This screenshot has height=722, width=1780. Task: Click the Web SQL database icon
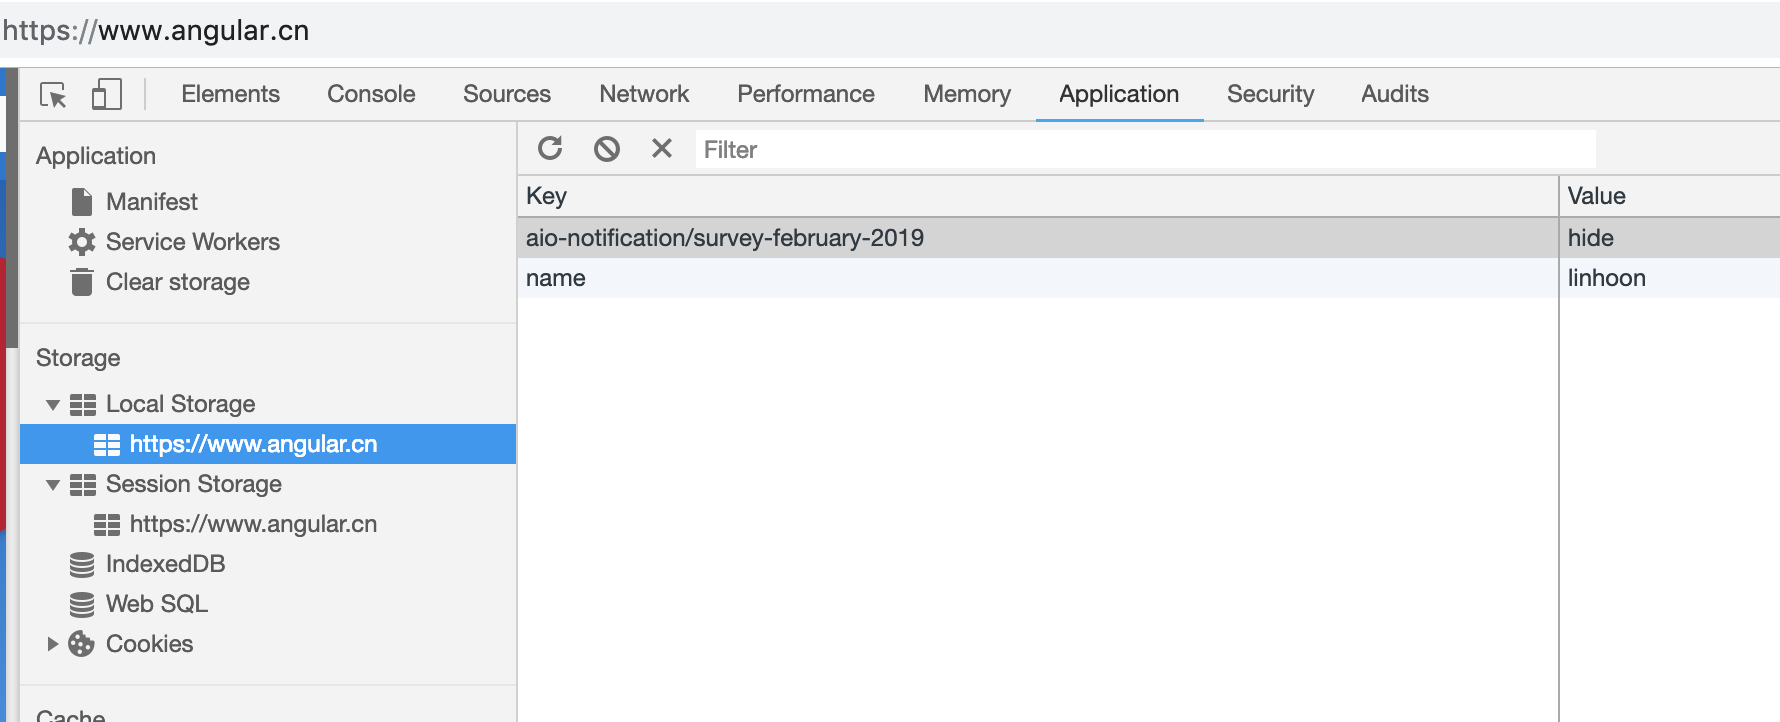[82, 604]
